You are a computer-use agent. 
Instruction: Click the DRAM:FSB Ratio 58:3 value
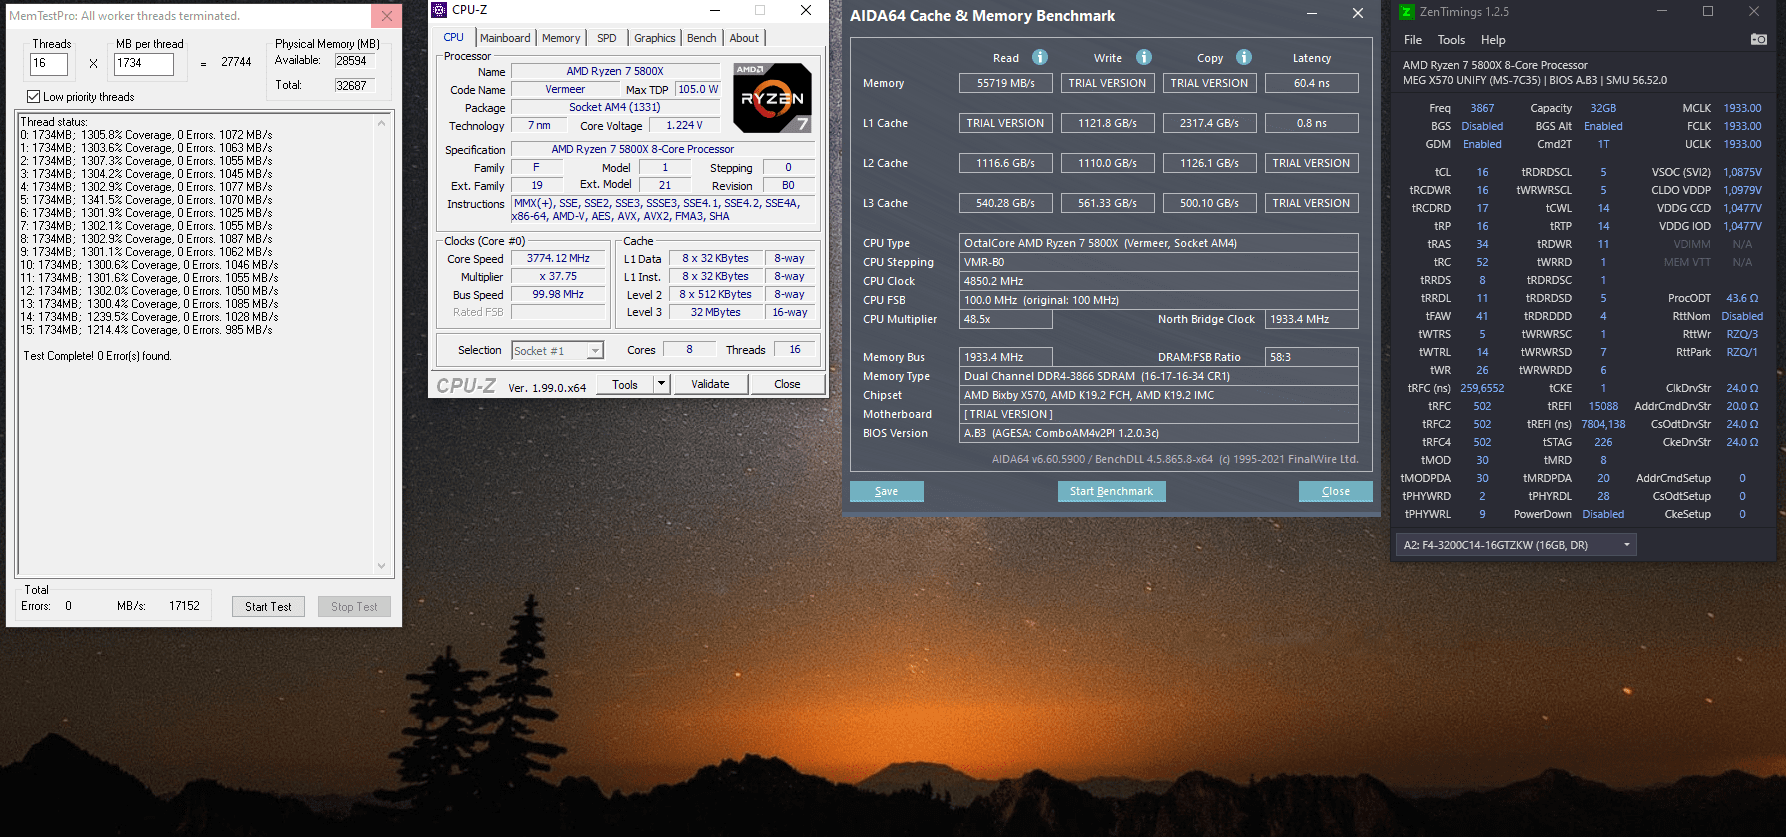1311,357
